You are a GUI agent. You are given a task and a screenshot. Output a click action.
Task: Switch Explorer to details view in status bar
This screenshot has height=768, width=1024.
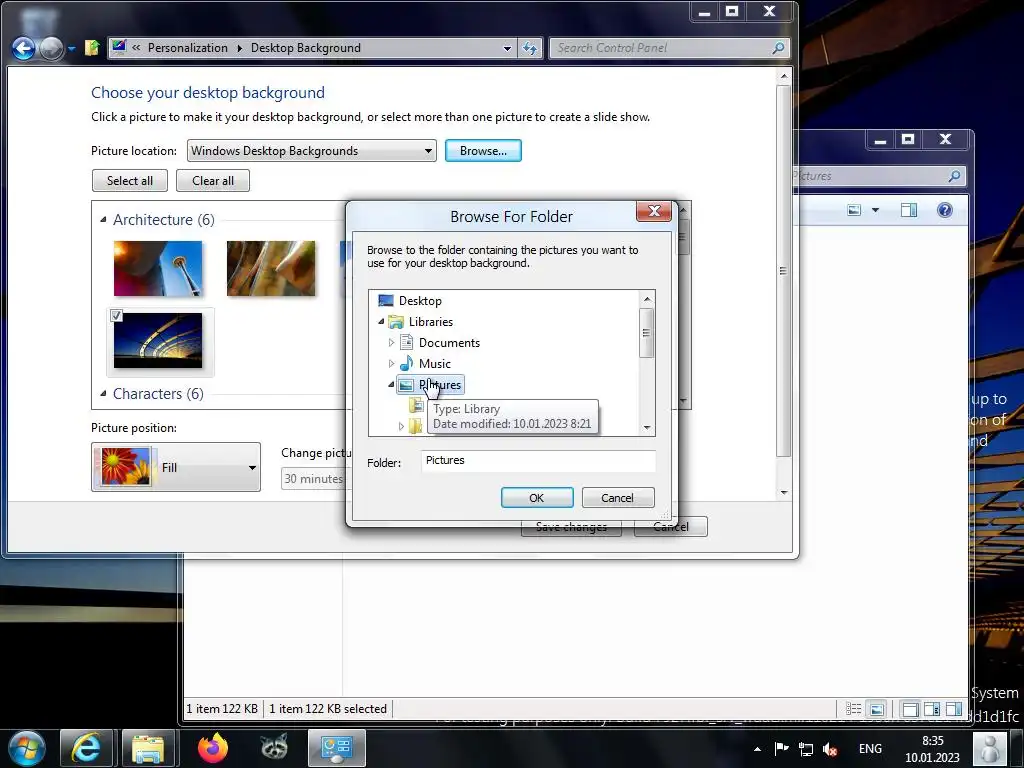click(854, 709)
